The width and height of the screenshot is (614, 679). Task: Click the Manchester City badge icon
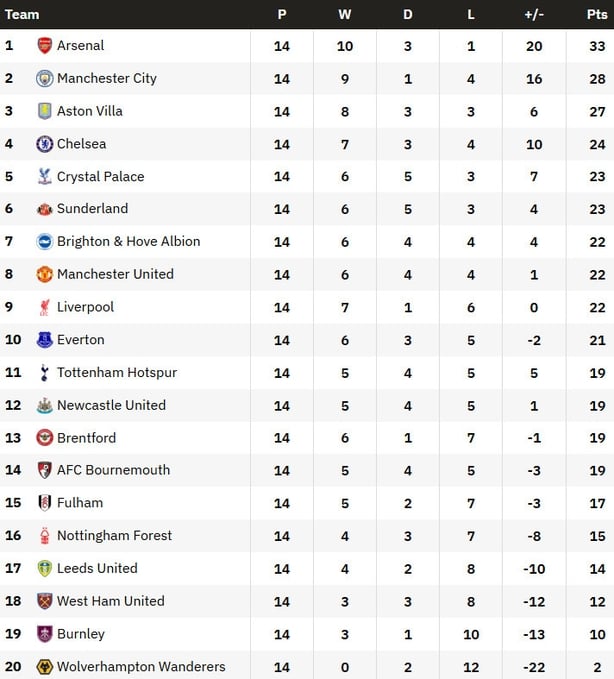(x=45, y=79)
